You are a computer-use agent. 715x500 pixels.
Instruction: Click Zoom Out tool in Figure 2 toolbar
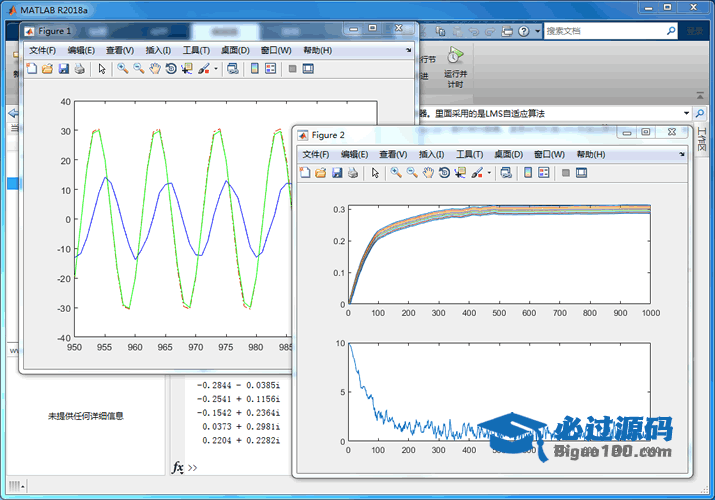click(411, 173)
